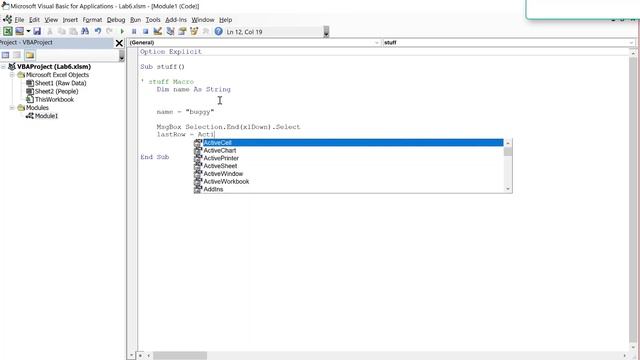This screenshot has width=640, height=360.
Task: Open the Insert menu
Action: 70,20
